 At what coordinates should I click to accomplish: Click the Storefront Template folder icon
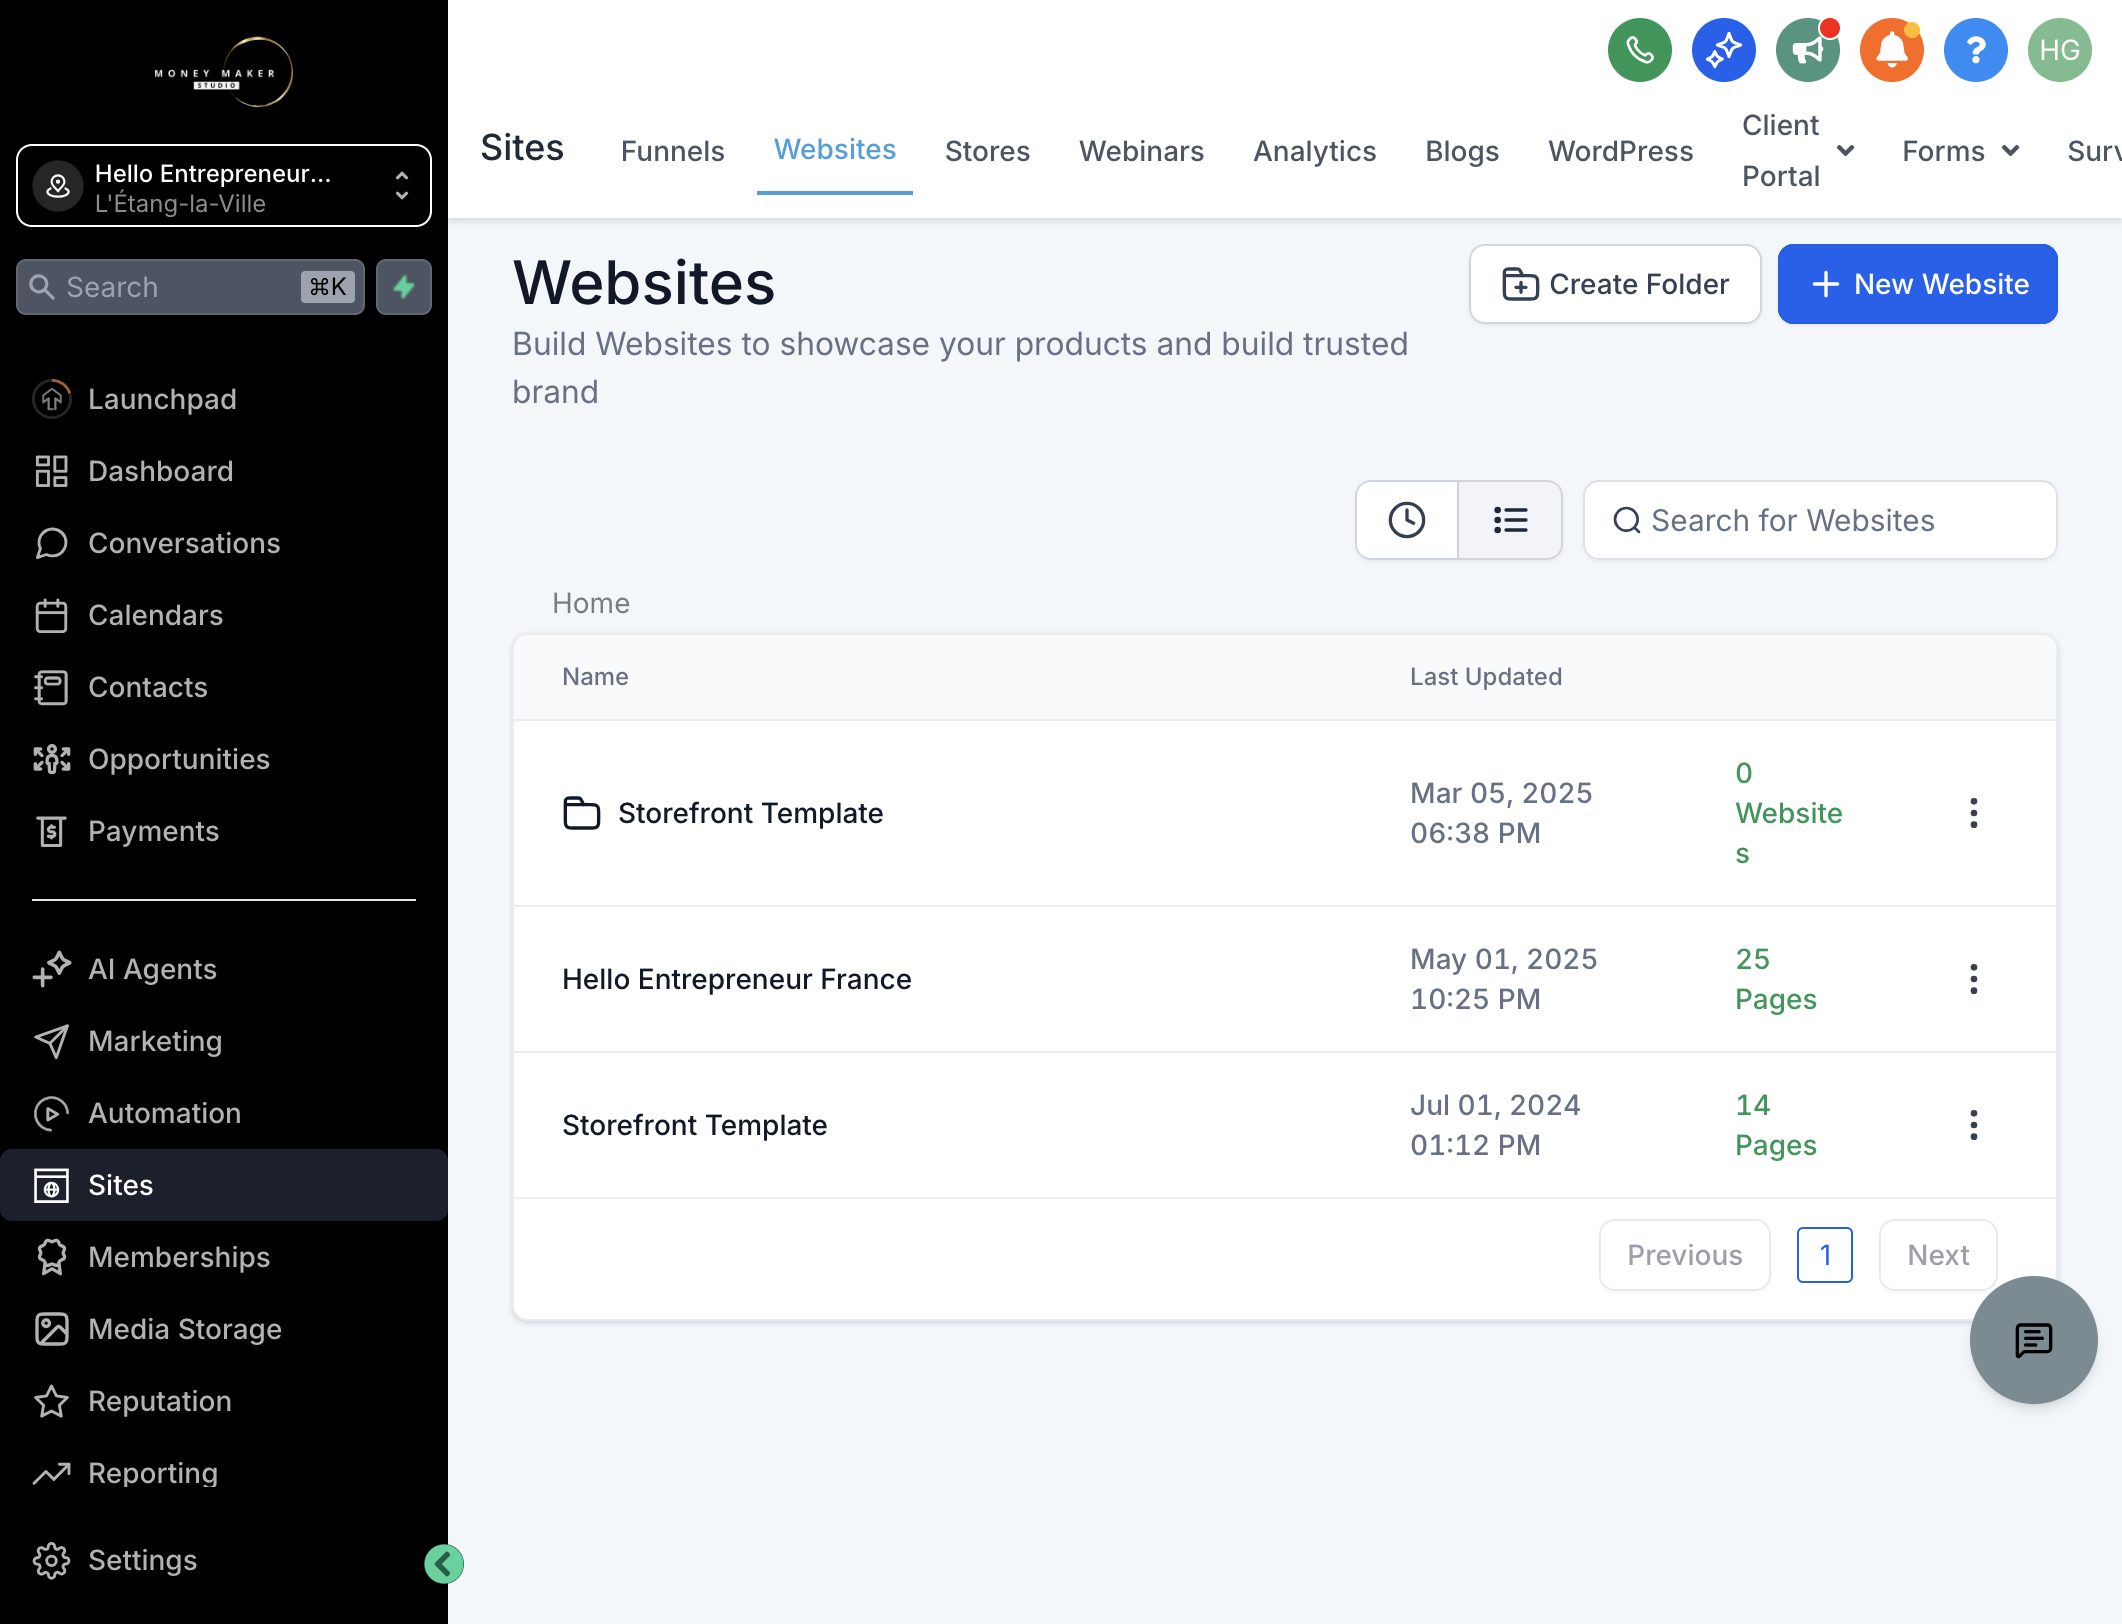(x=581, y=813)
